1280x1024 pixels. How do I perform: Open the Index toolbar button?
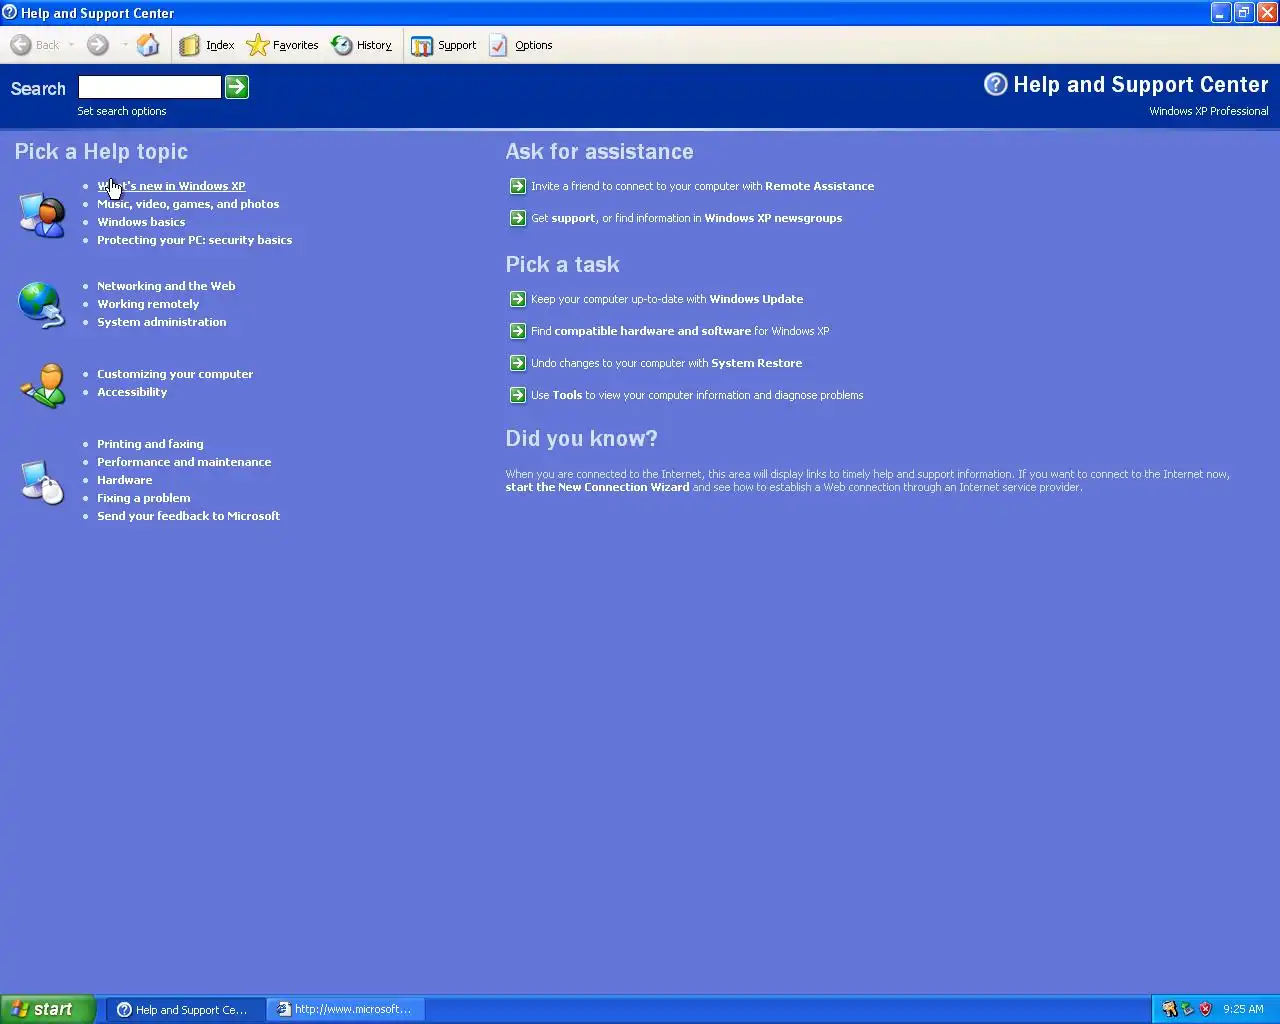pyautogui.click(x=207, y=45)
